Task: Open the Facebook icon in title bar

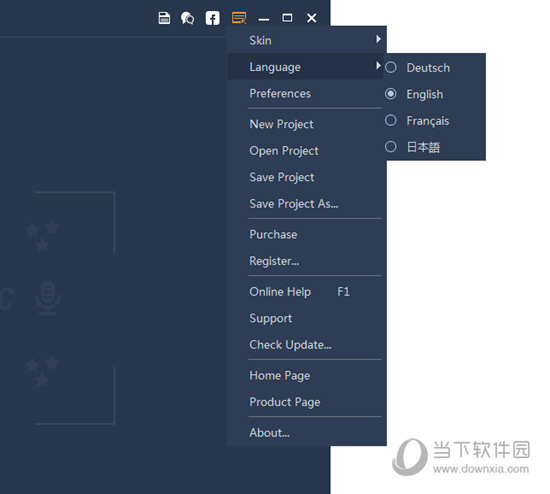Action: 212,18
